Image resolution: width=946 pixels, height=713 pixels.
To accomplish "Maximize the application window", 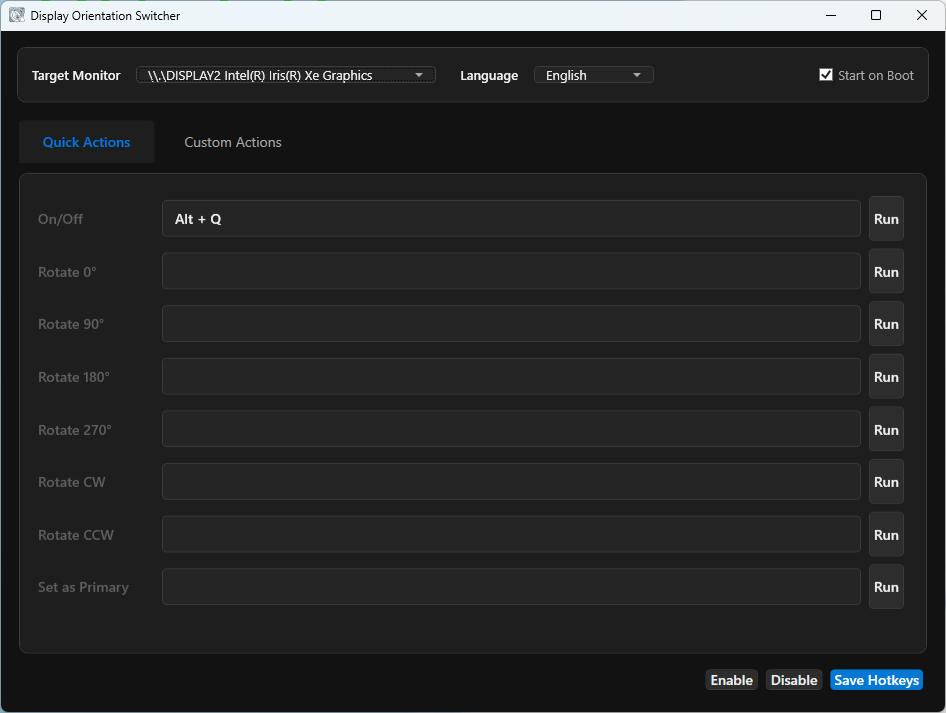I will point(876,15).
